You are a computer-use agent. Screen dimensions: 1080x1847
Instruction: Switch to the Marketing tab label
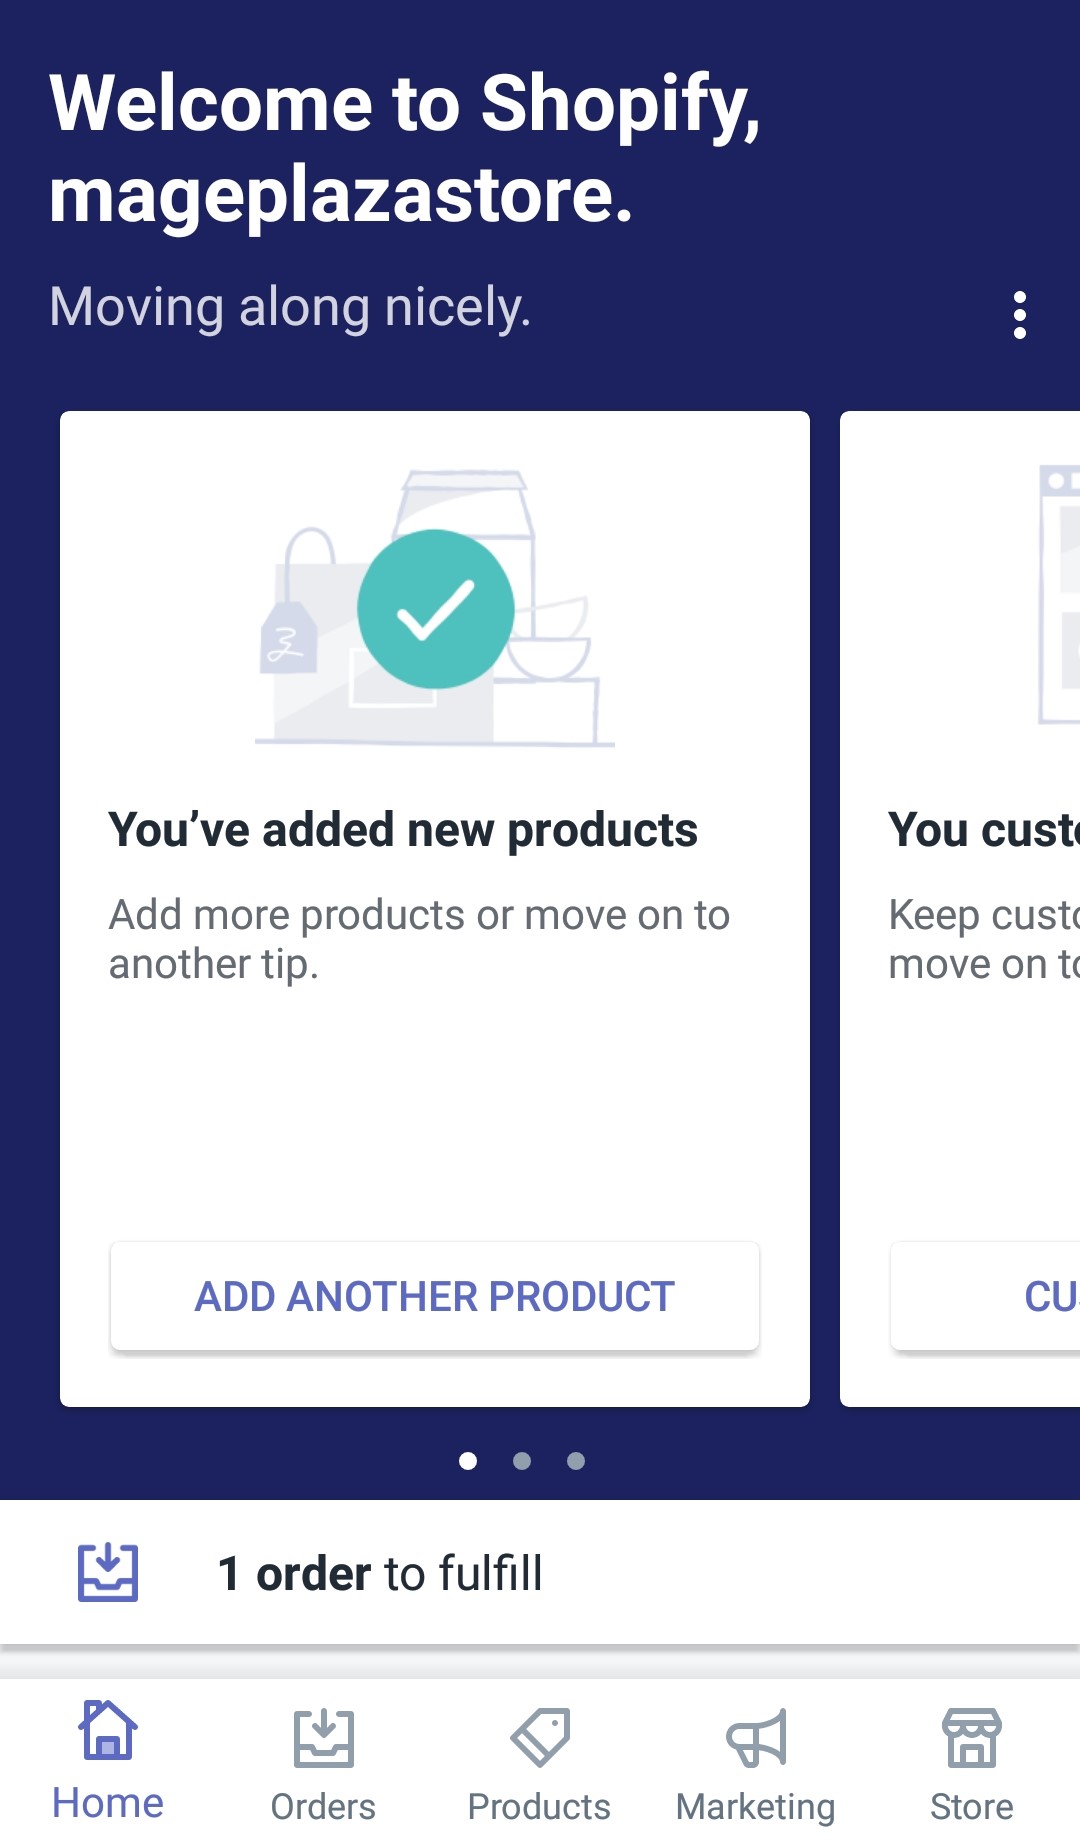pyautogui.click(x=756, y=1807)
